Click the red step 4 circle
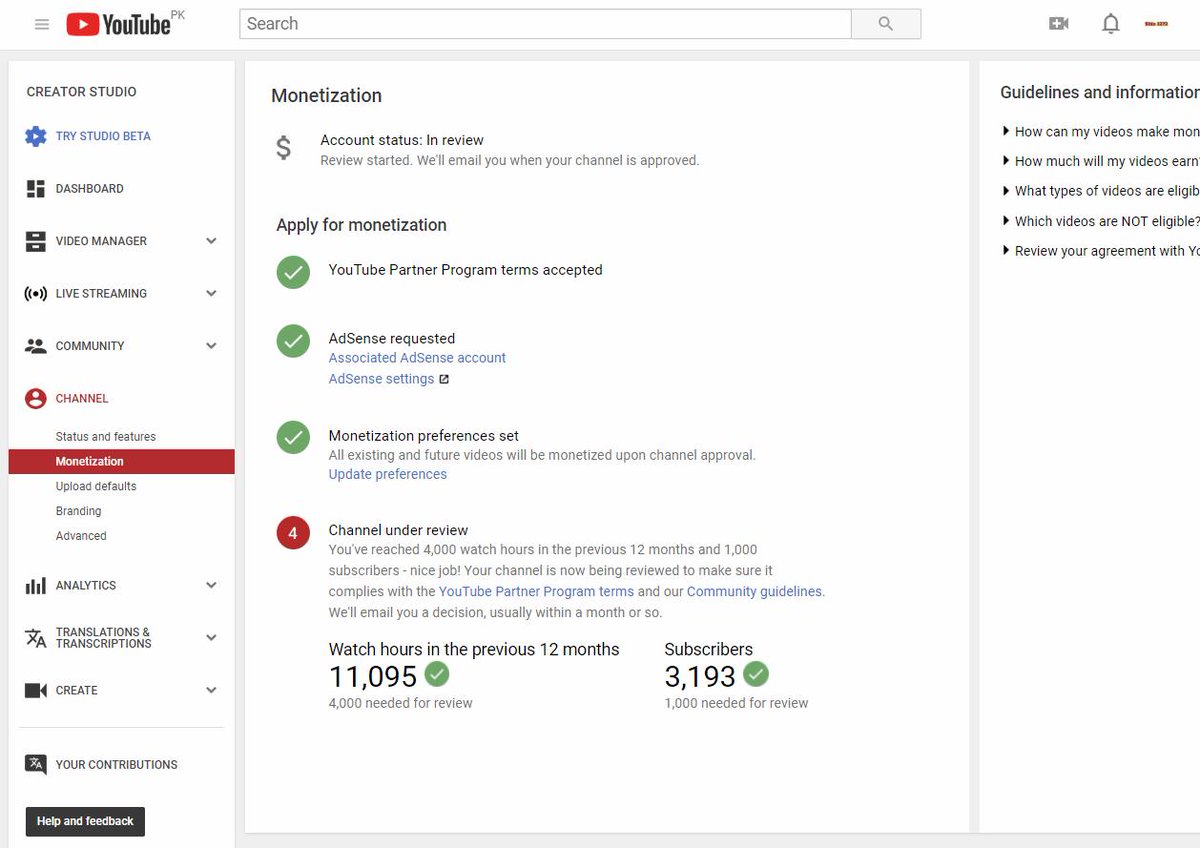 (x=293, y=534)
